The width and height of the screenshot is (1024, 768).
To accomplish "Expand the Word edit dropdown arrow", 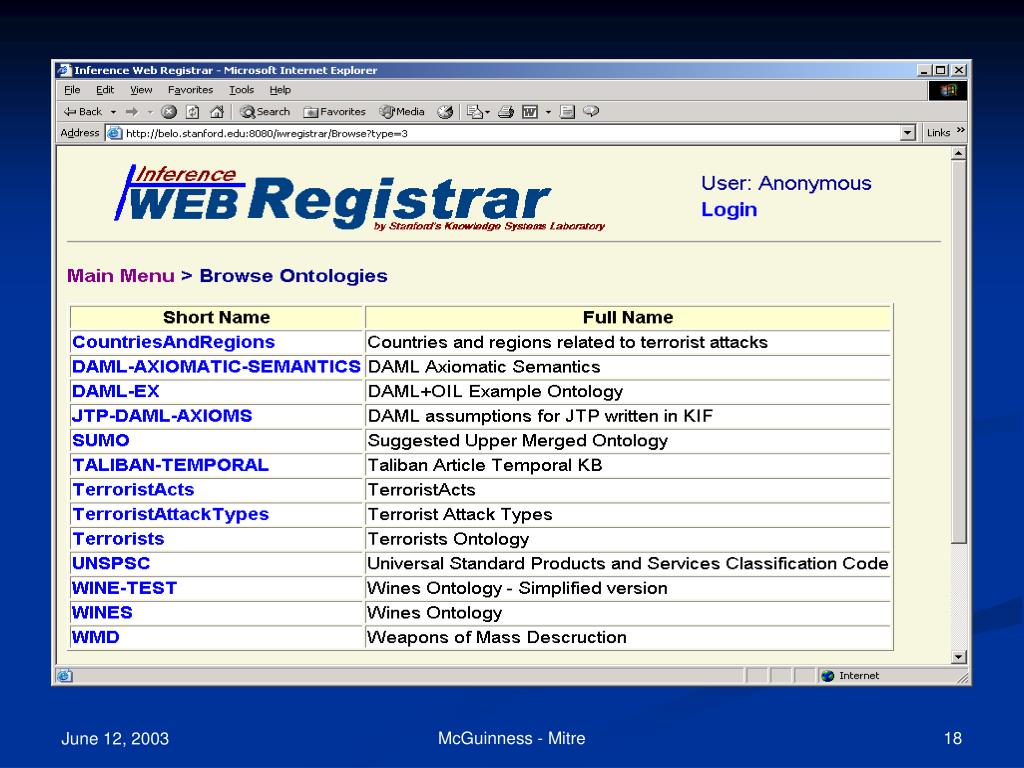I will tap(548, 112).
